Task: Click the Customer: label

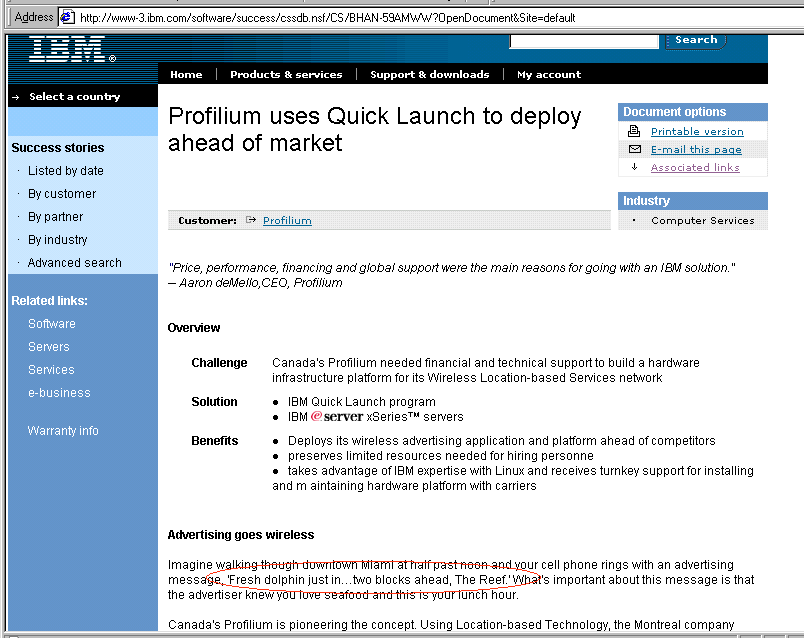Action: [208, 221]
